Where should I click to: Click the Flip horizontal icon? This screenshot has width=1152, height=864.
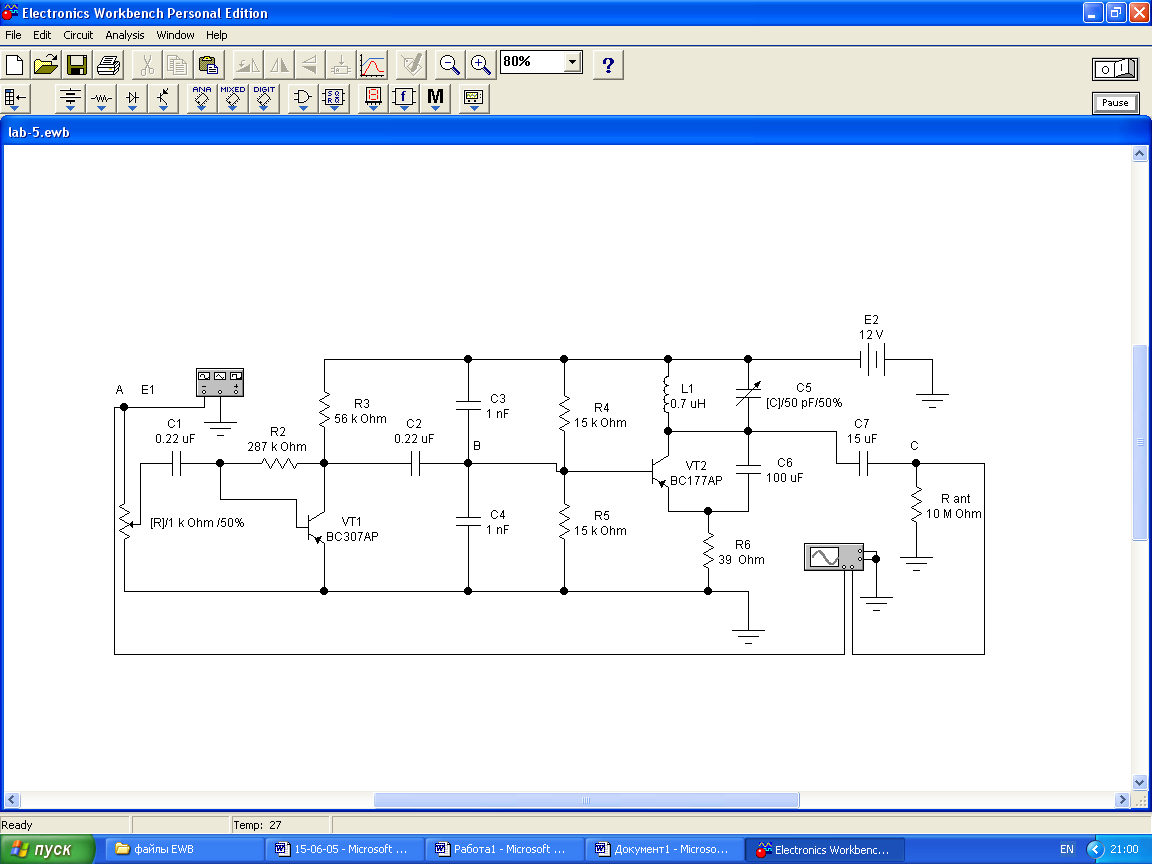pyautogui.click(x=278, y=65)
